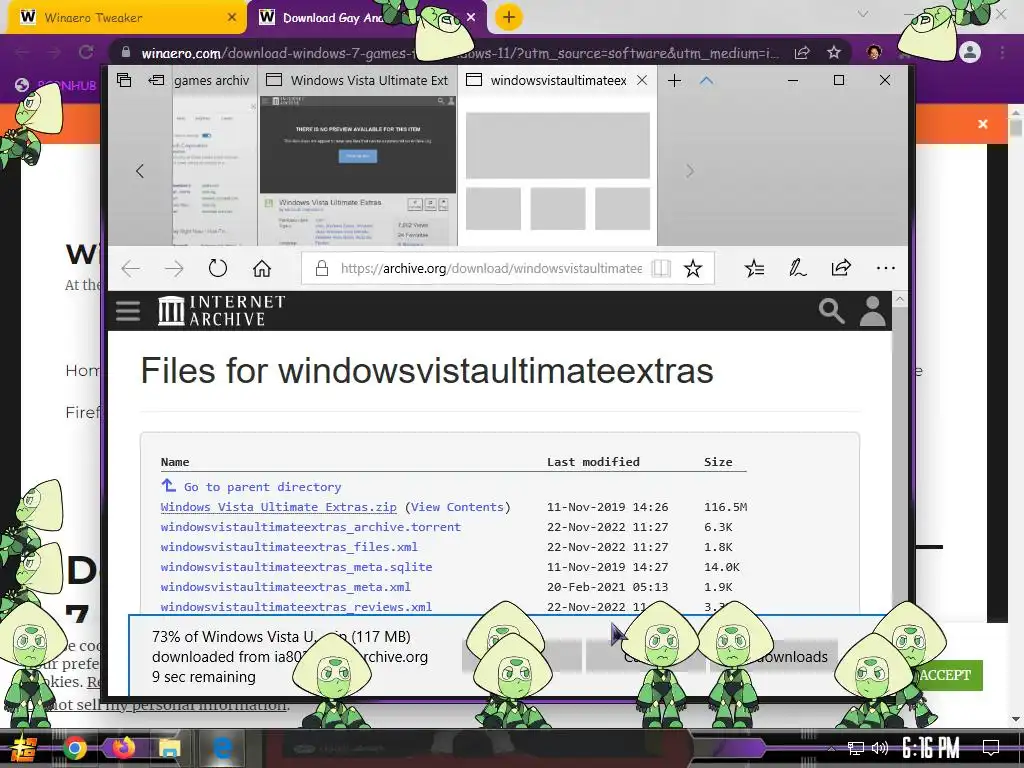Open Windows Vista Ultimate Extras tab preview
Viewport: 1024px width, 768px height.
(x=358, y=170)
